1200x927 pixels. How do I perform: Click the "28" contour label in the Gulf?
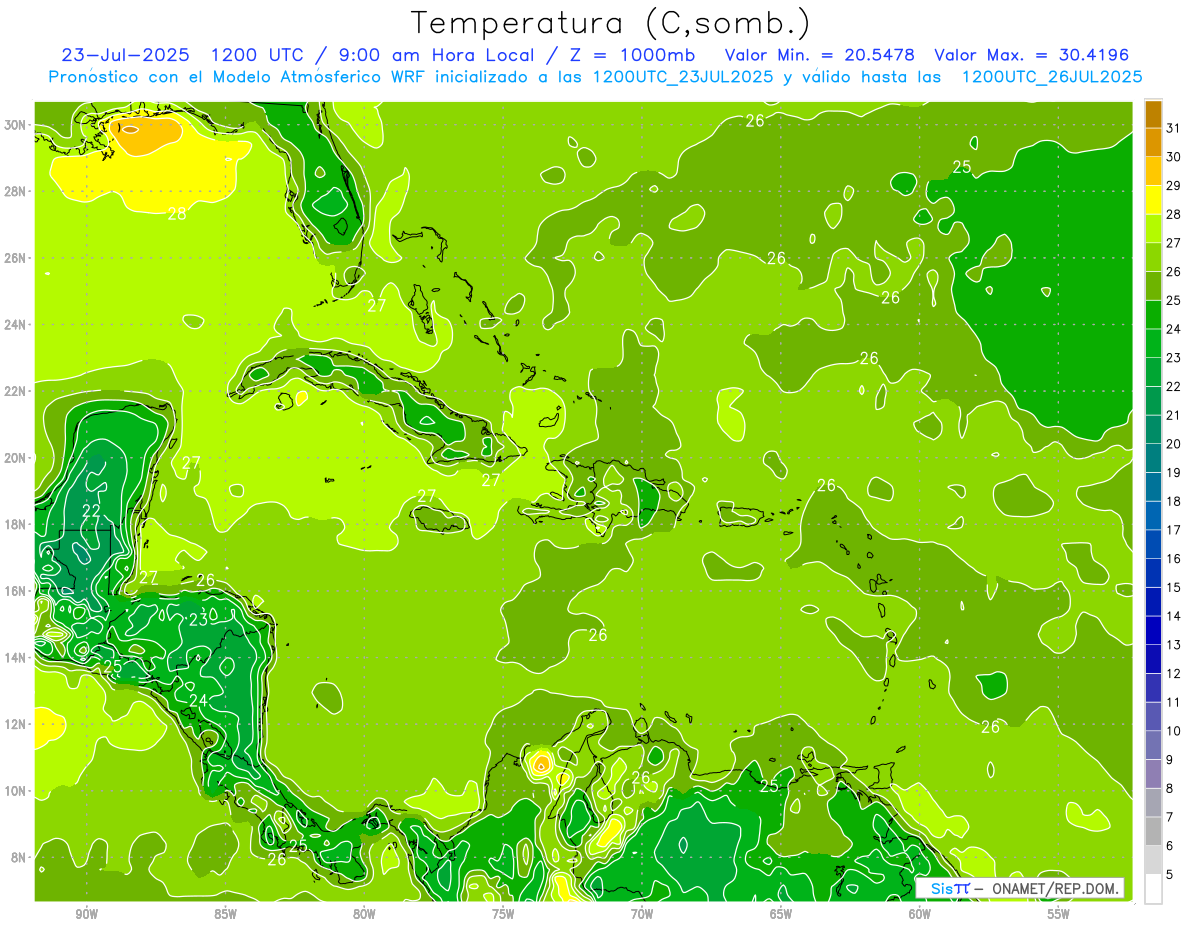177,213
